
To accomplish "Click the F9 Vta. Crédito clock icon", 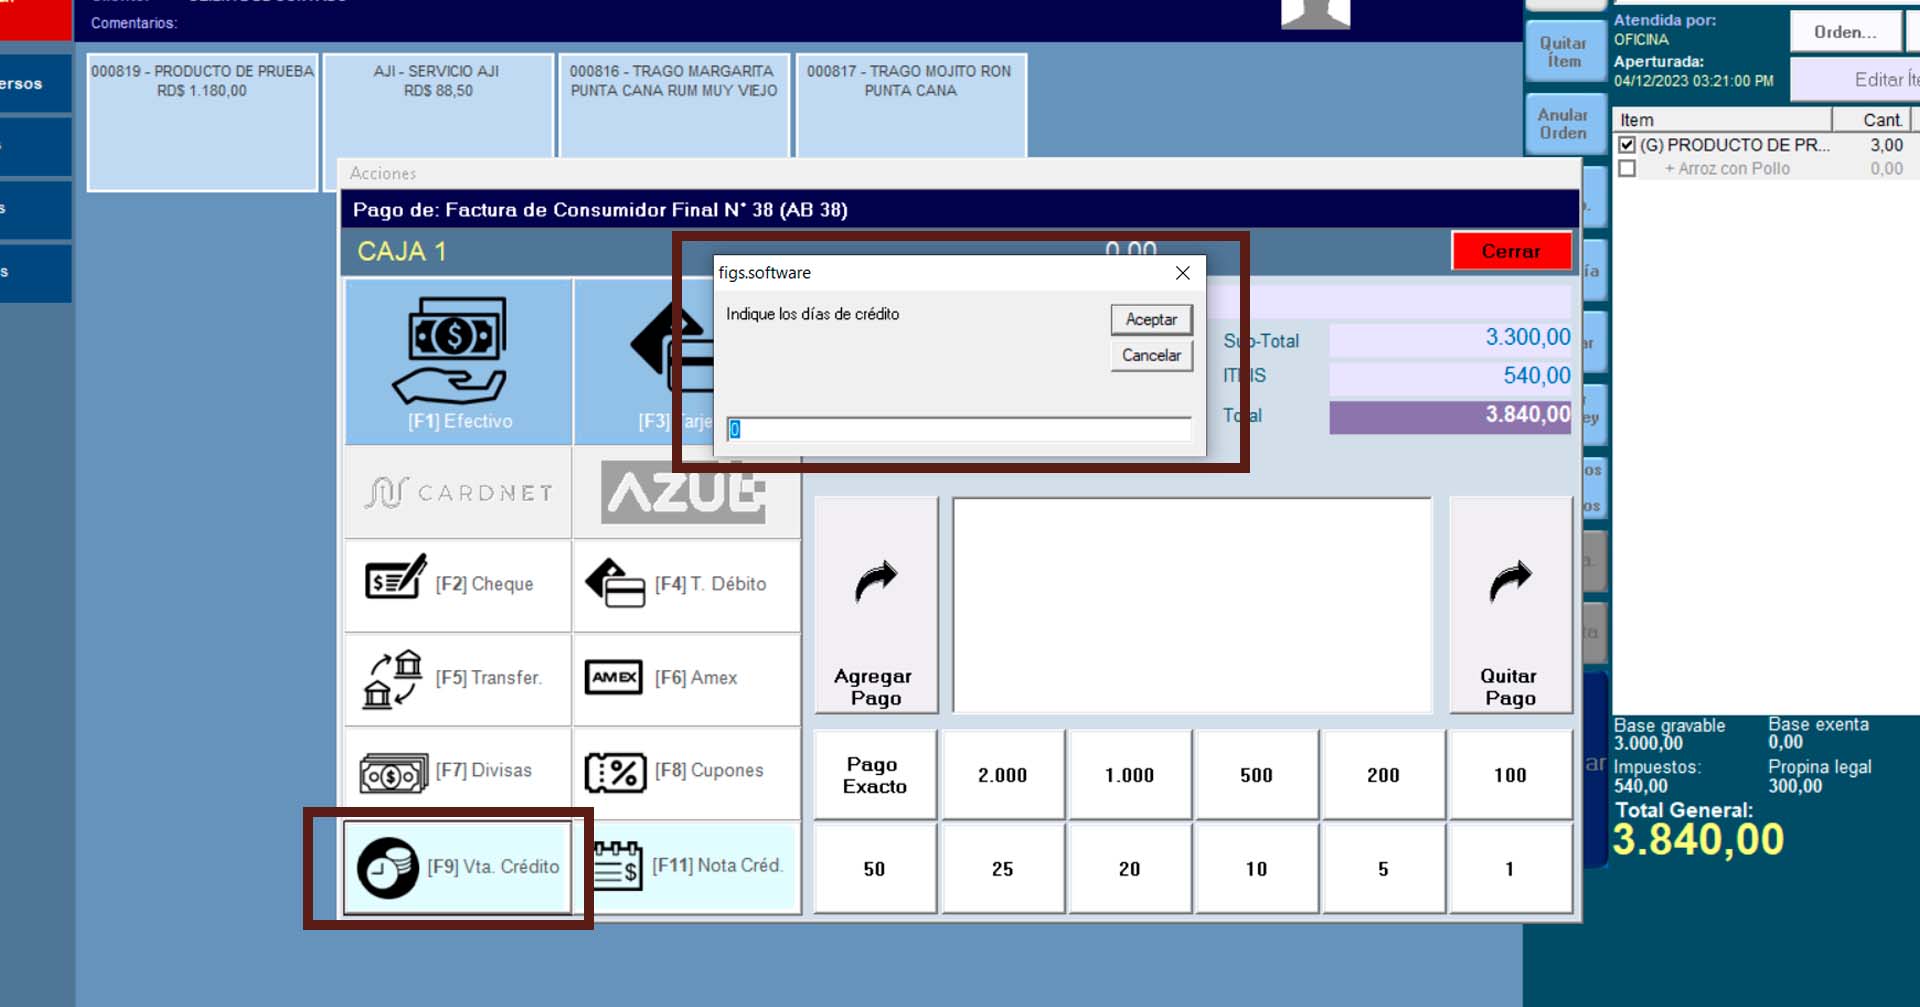I will [x=388, y=868].
